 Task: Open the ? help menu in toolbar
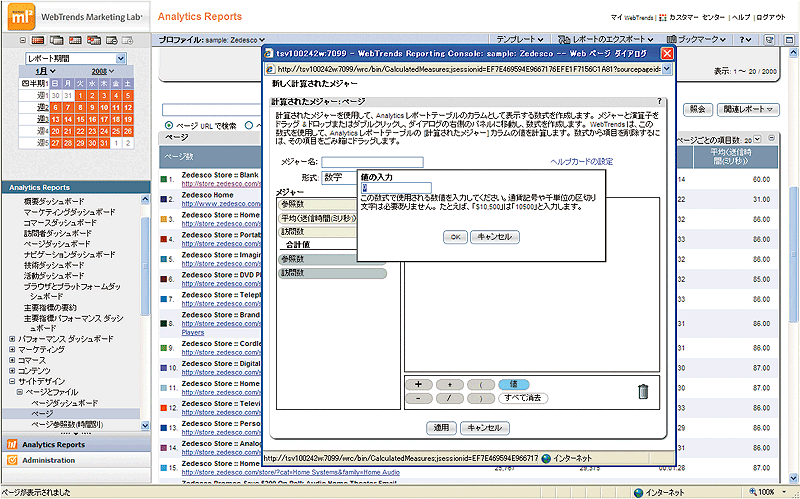pos(745,39)
